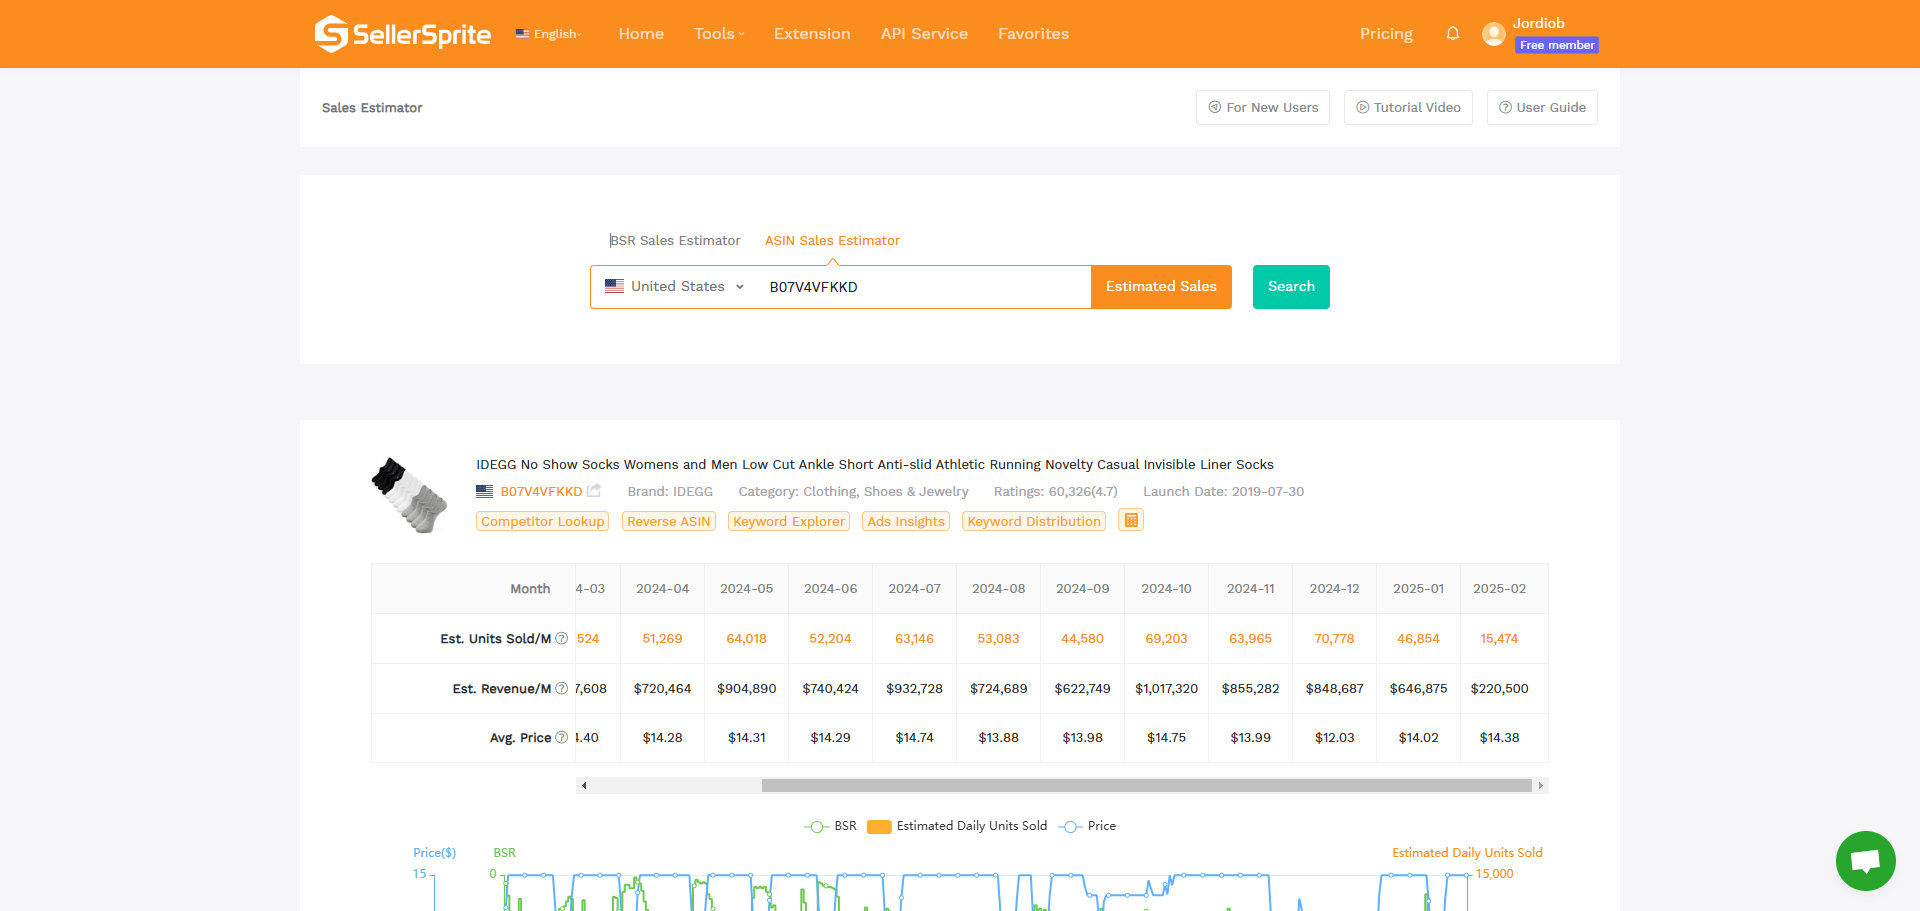Open Pricing page
The image size is (1920, 911).
[1386, 34]
